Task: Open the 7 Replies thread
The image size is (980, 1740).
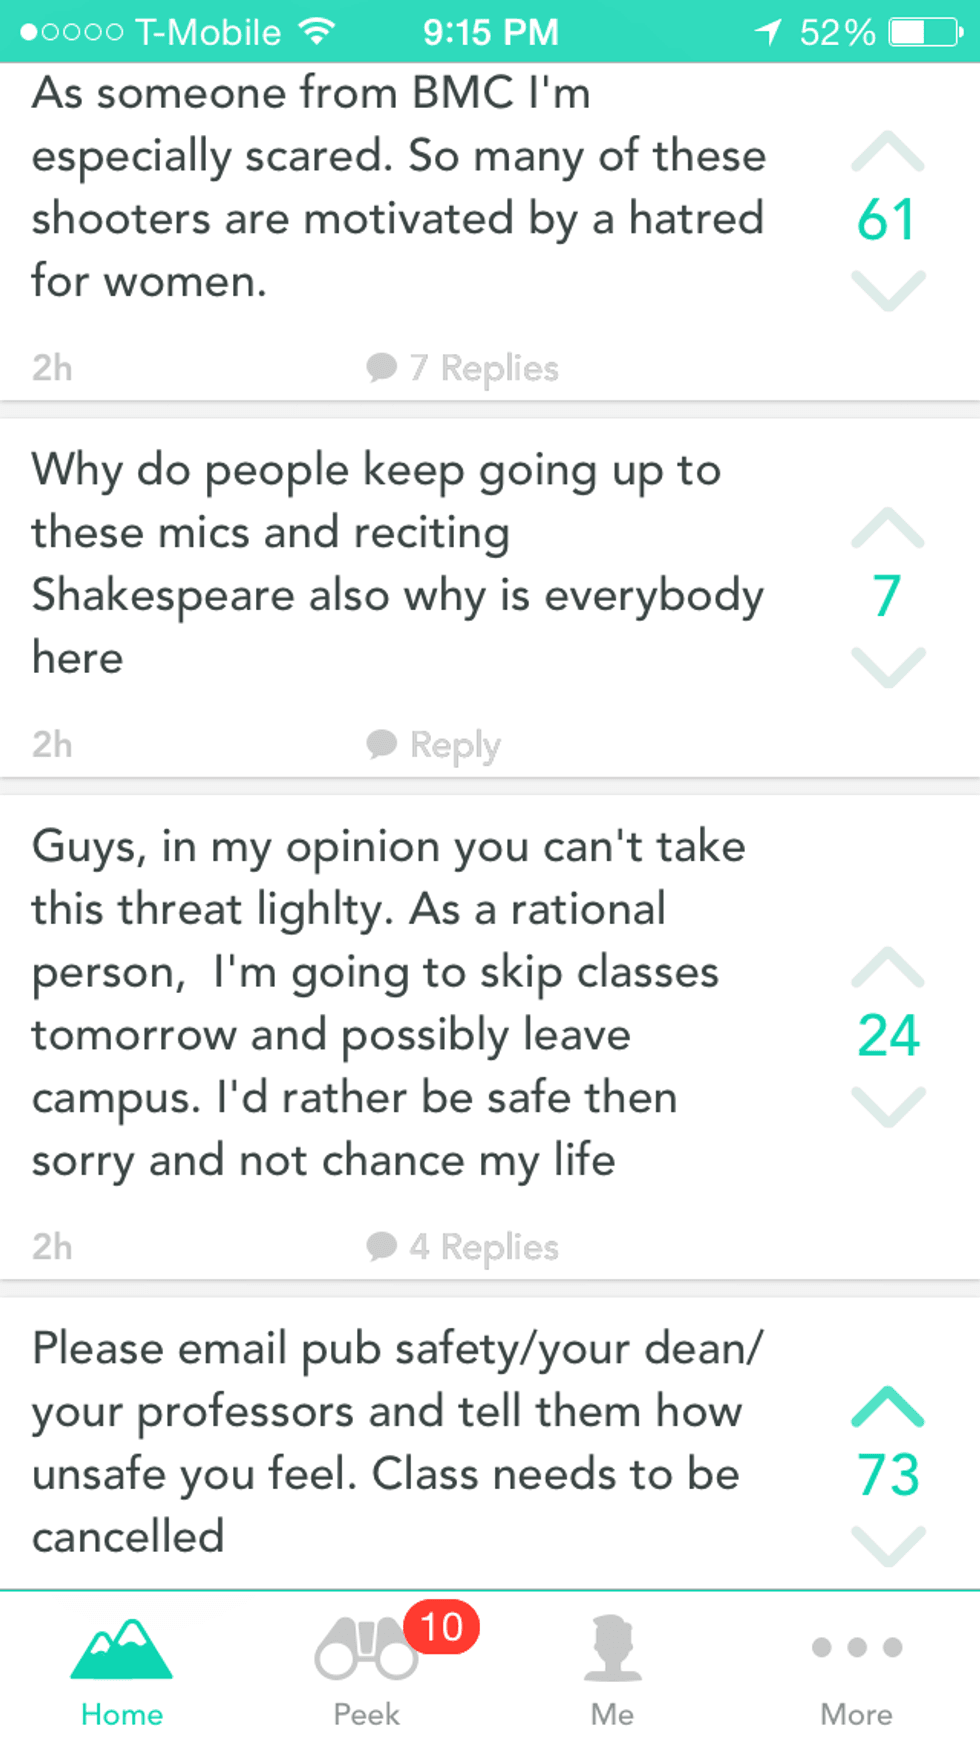Action: pos(463,369)
